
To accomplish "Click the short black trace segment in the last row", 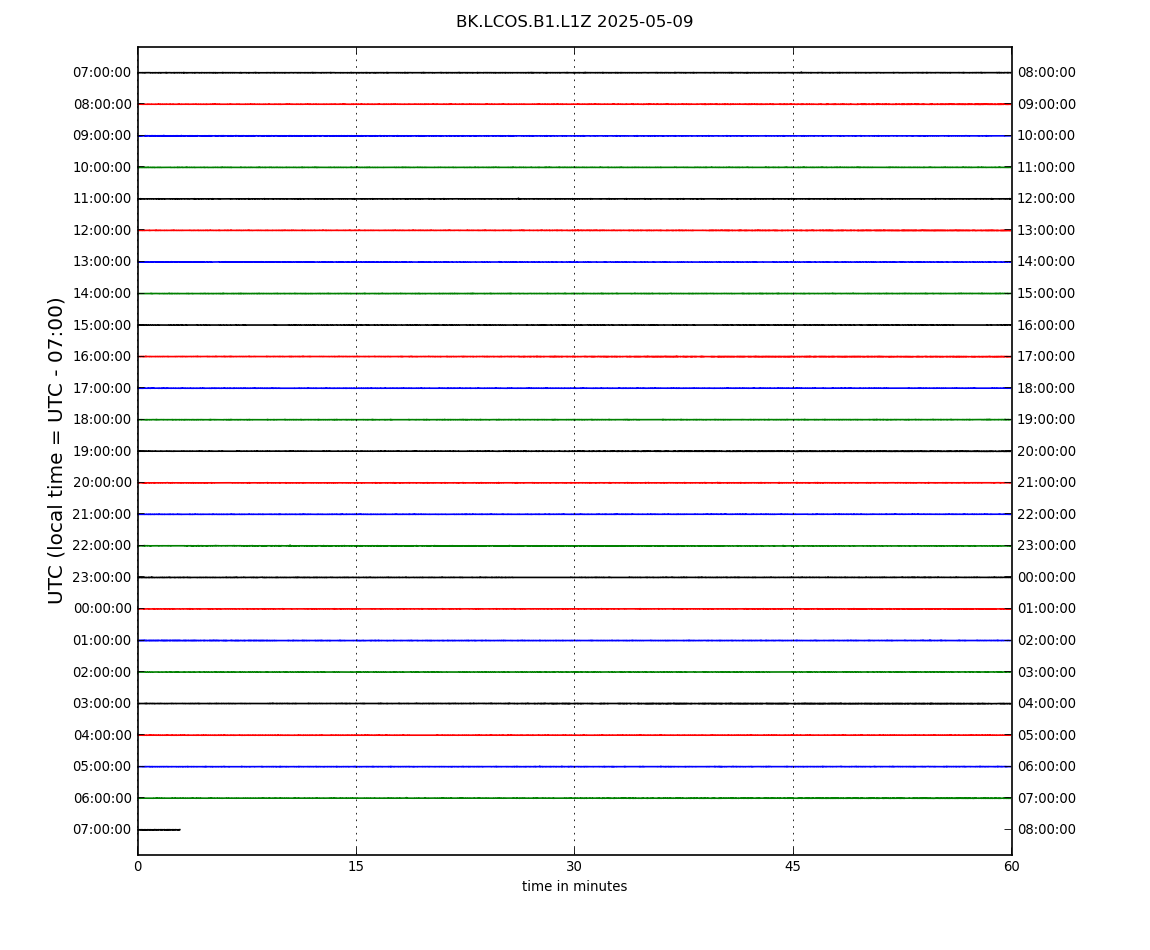I will pyautogui.click(x=159, y=830).
